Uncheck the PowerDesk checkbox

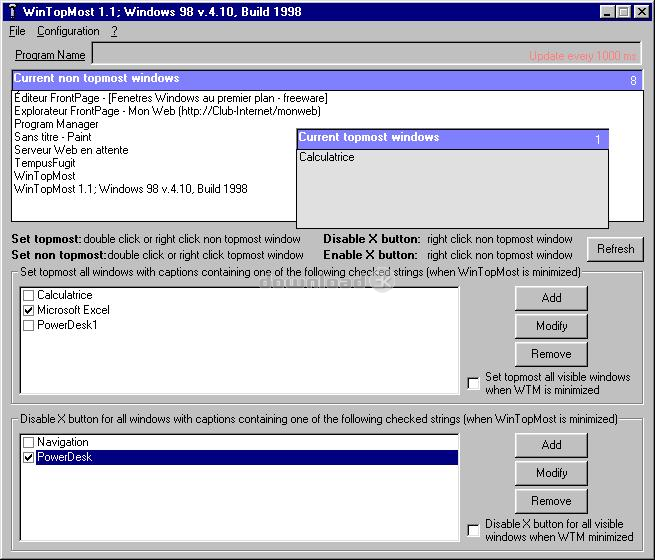(28, 458)
